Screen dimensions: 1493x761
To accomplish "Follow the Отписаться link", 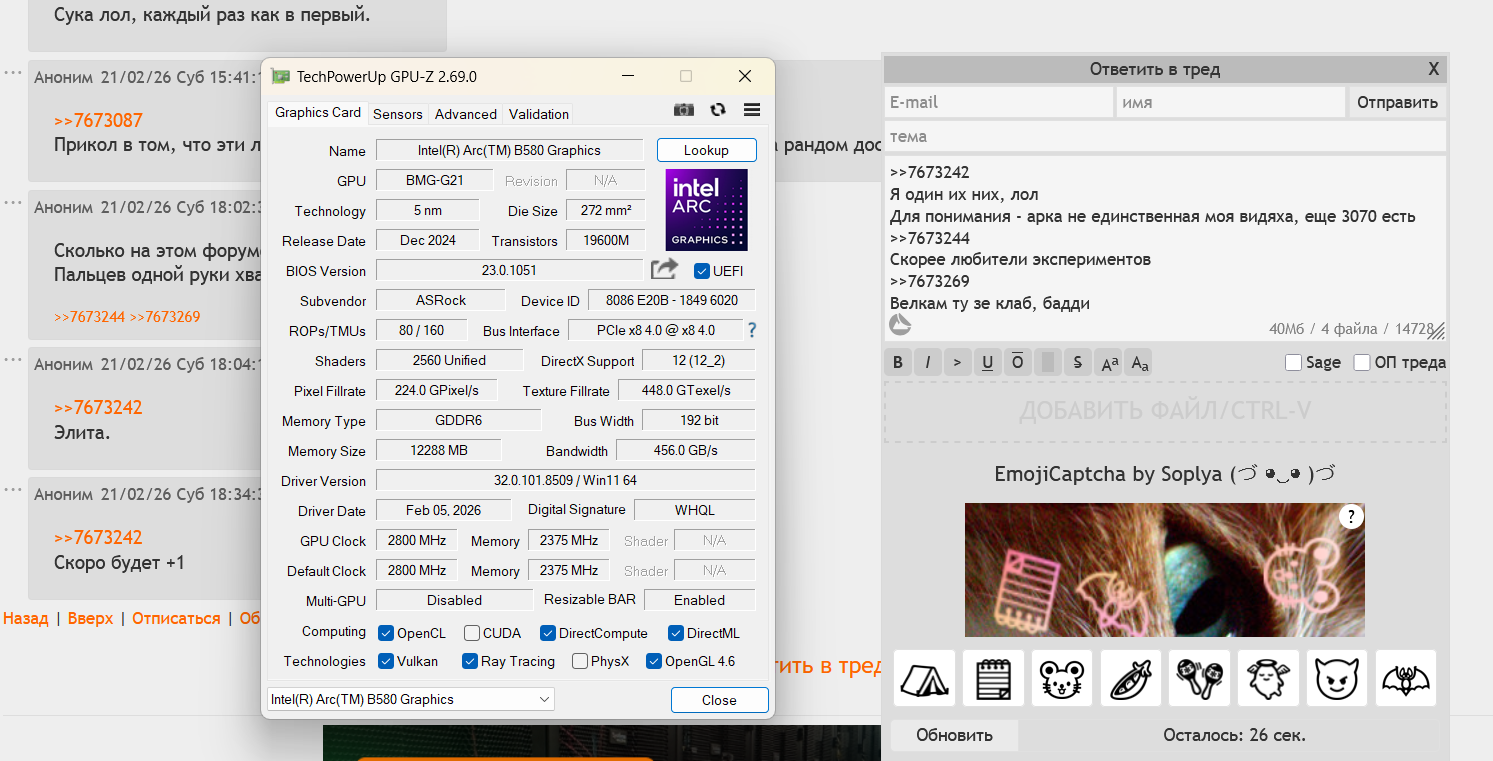I will tap(176, 618).
